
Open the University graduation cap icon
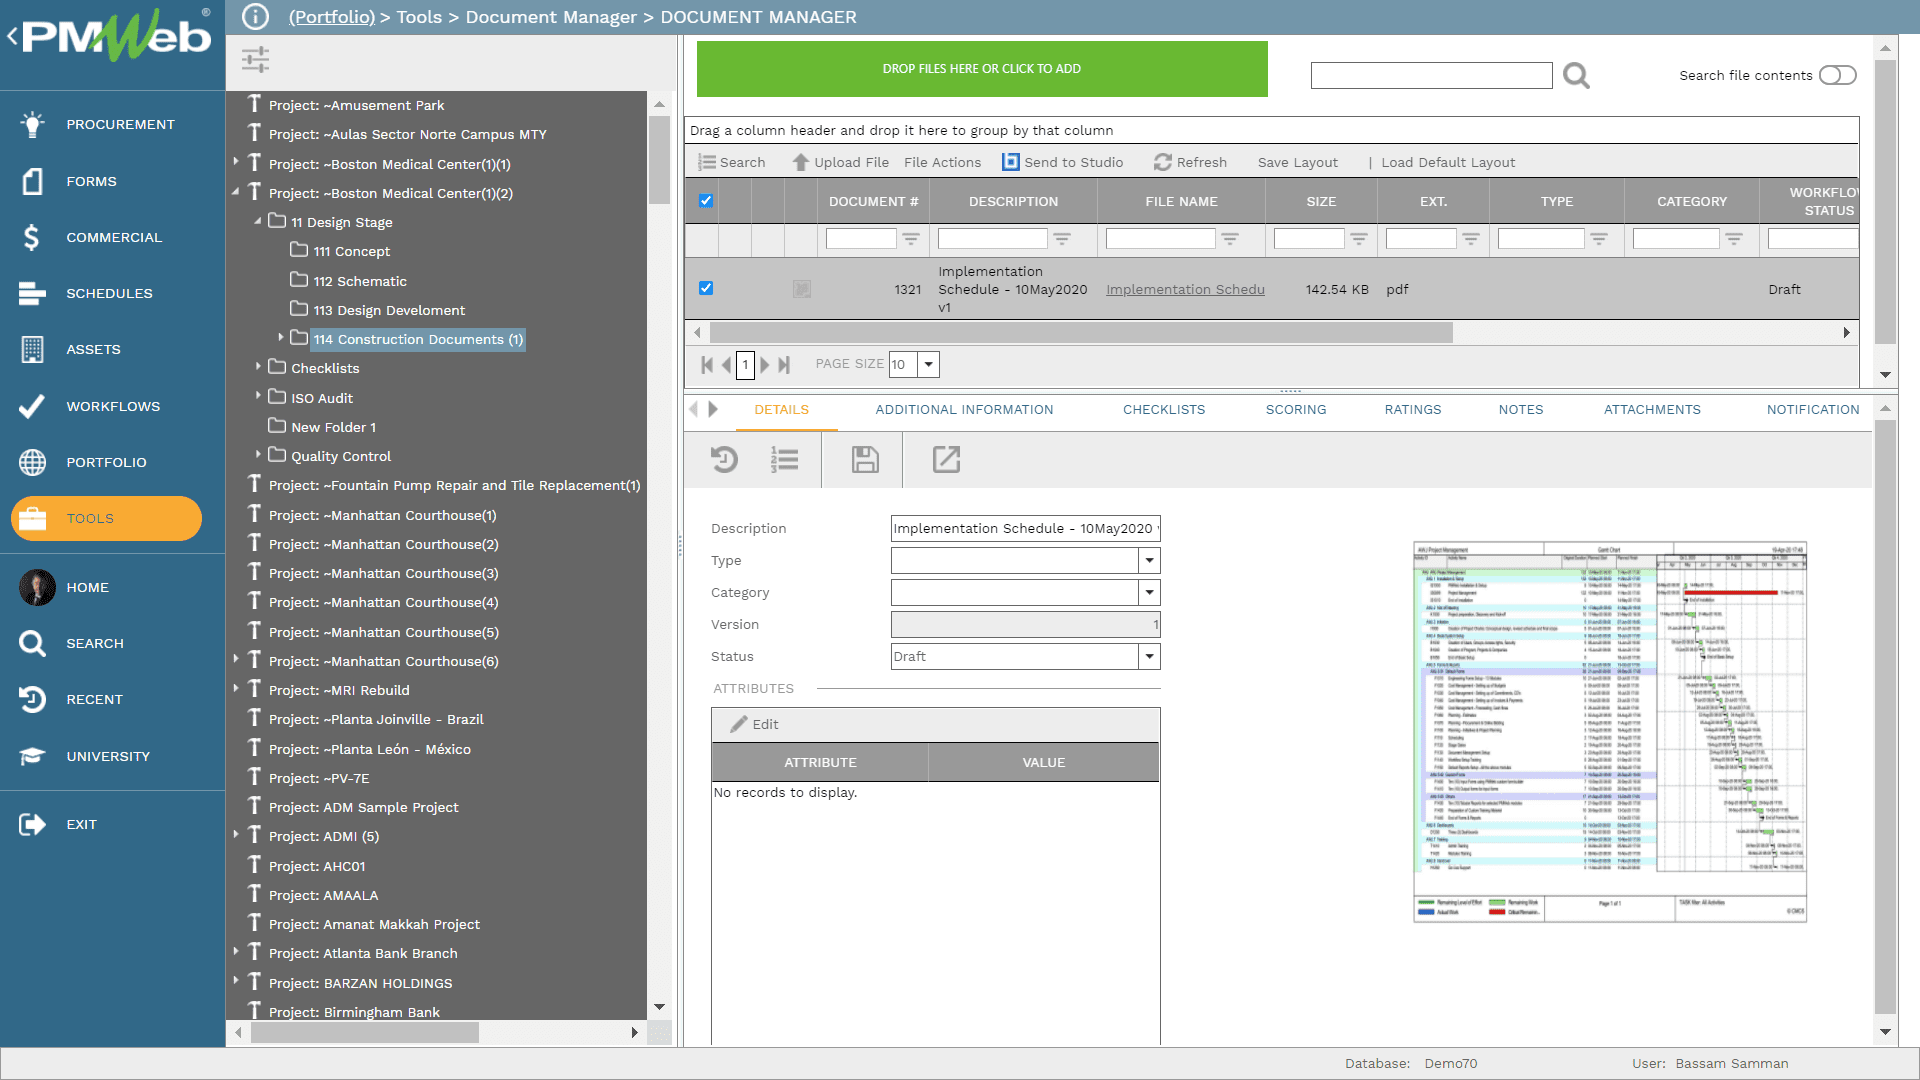click(32, 756)
